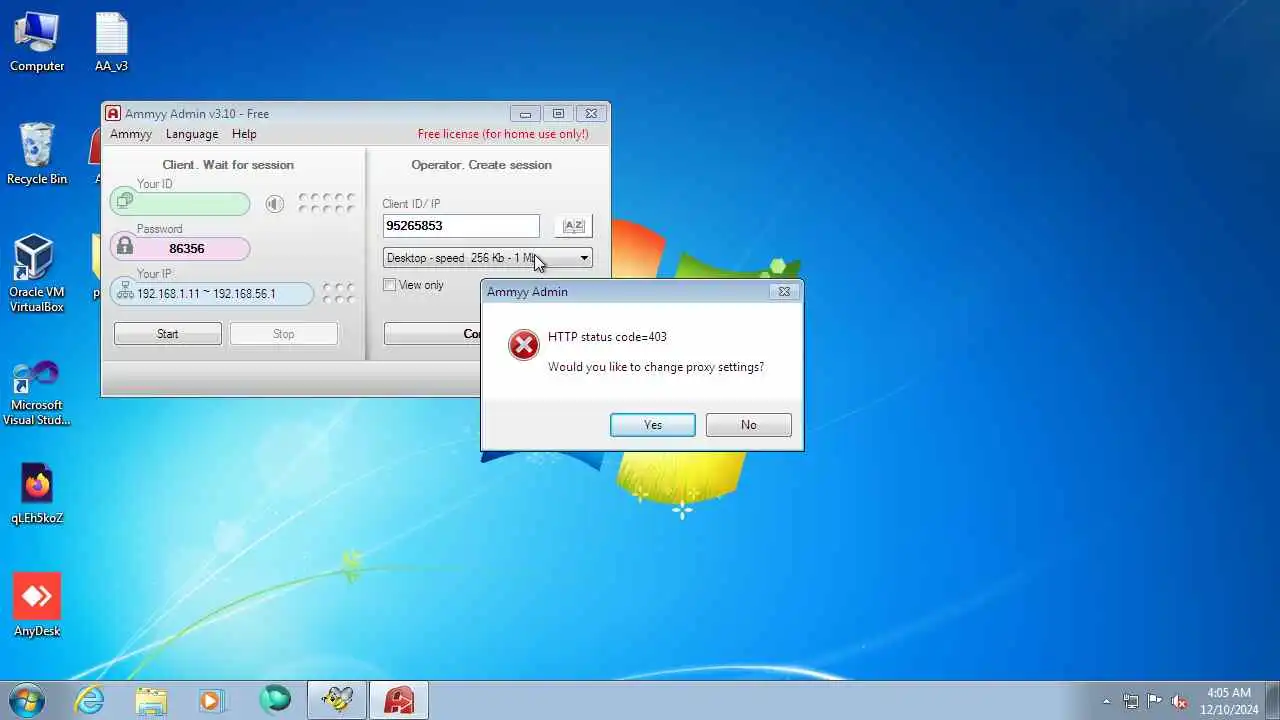Close the Ammyy Admin main window

591,114
